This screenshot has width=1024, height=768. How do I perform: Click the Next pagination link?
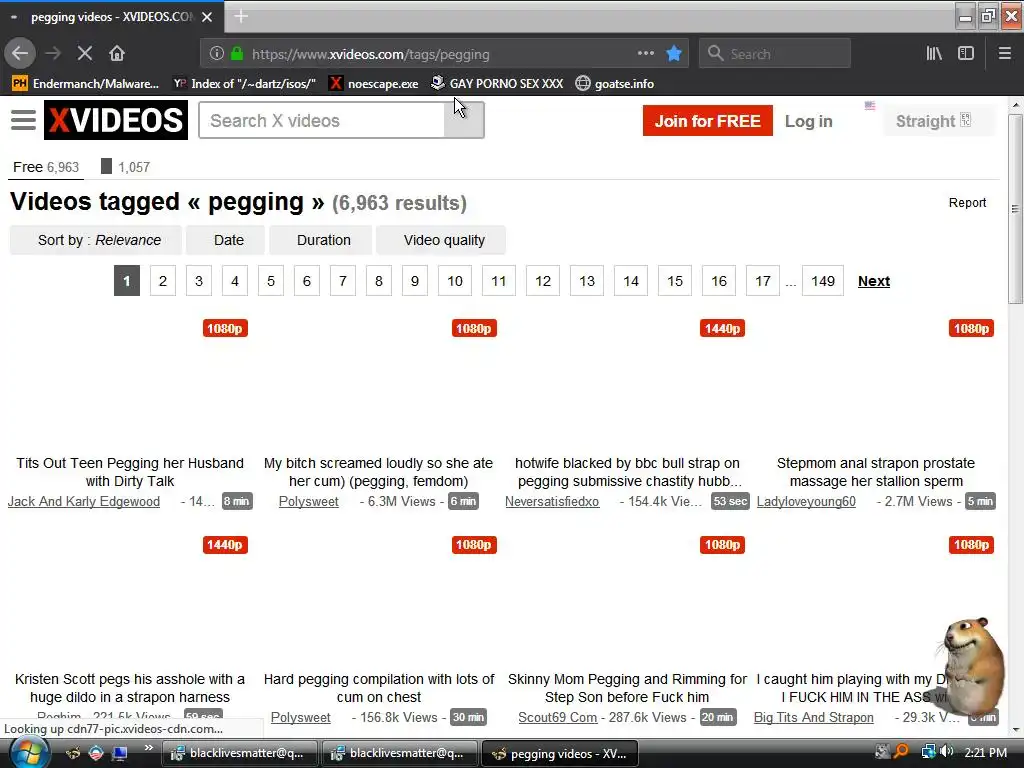tap(874, 281)
